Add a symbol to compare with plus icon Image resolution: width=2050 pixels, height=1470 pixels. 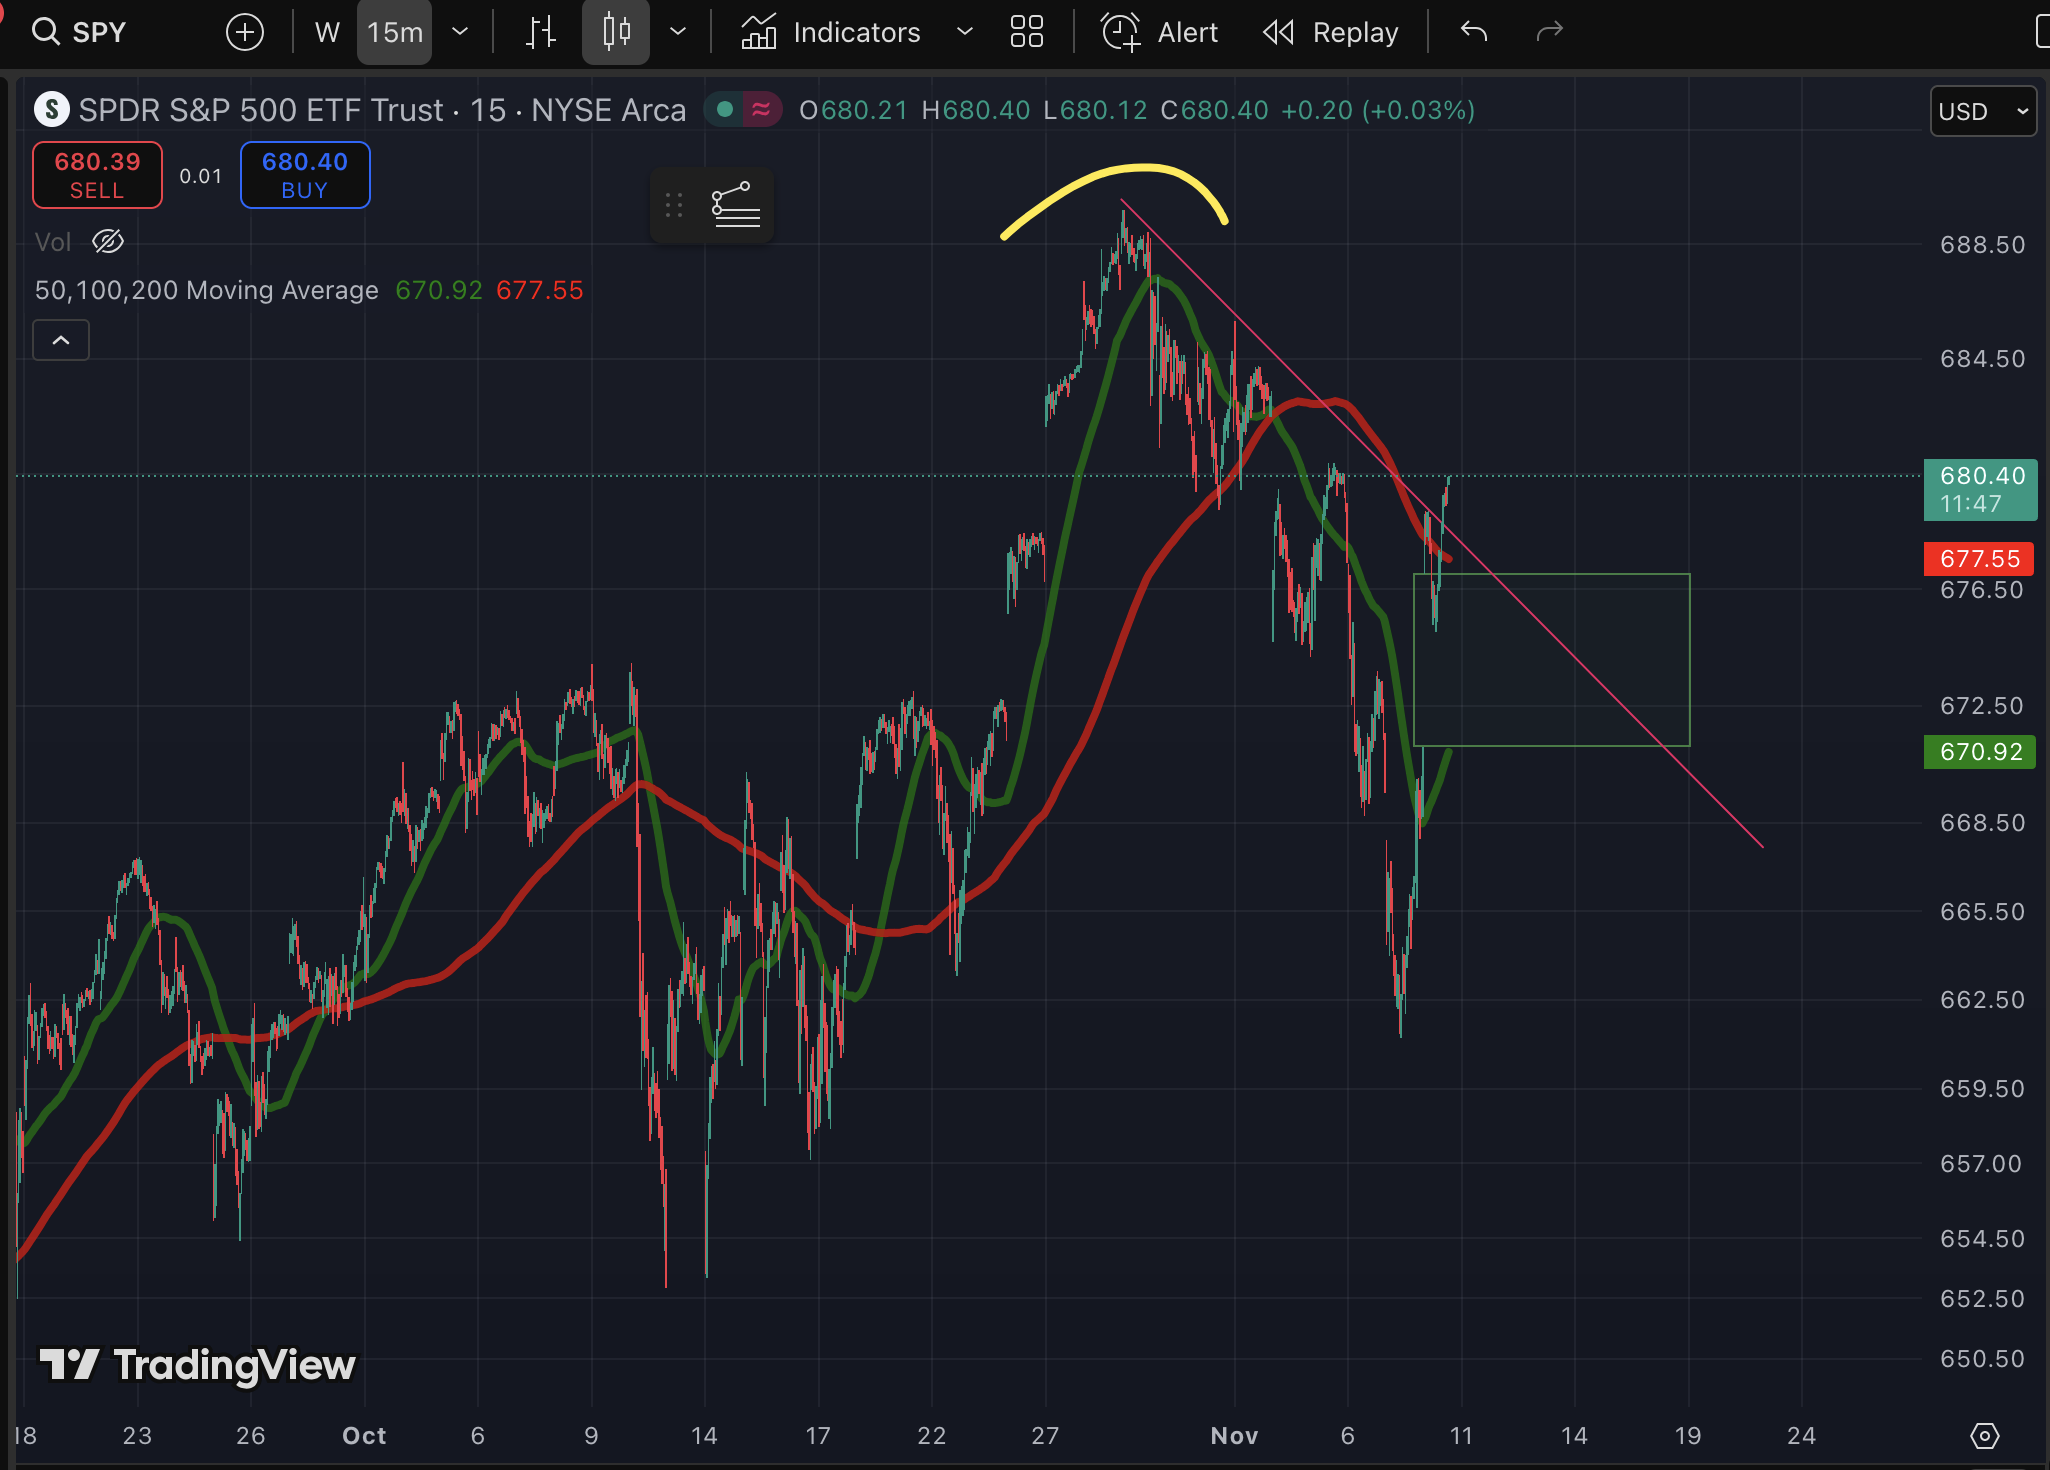coord(245,32)
